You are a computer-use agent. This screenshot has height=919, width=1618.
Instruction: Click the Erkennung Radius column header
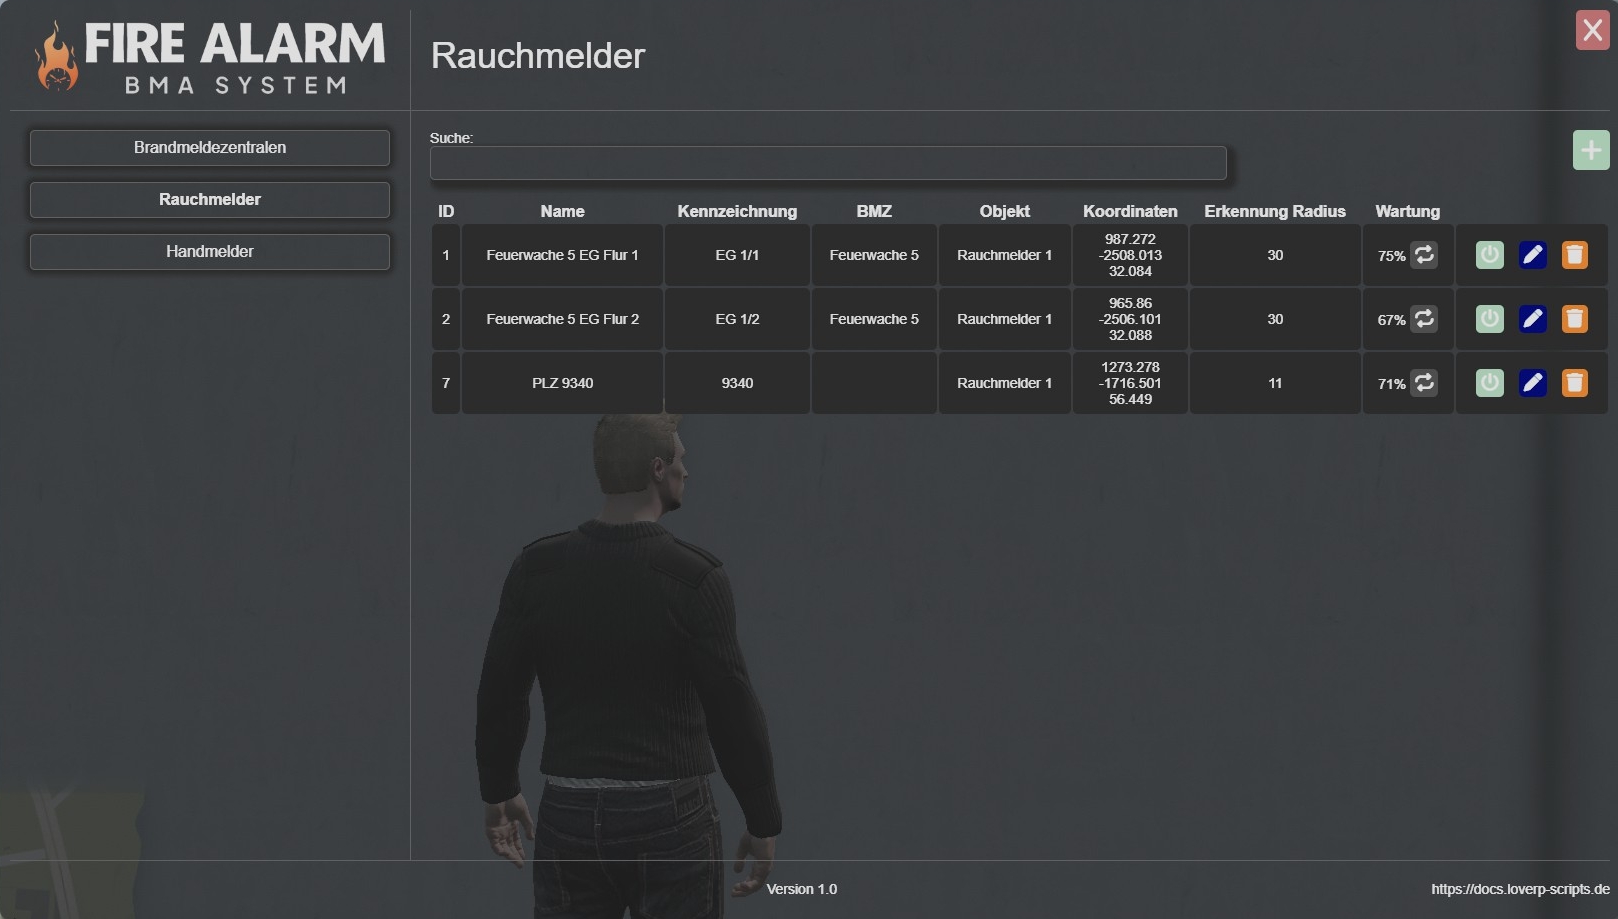pos(1275,211)
